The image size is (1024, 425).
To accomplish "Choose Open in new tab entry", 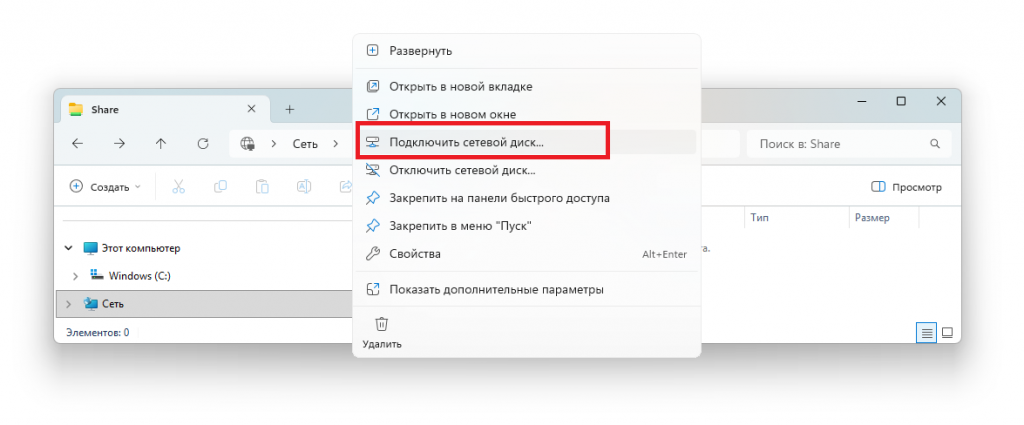I will 526,86.
